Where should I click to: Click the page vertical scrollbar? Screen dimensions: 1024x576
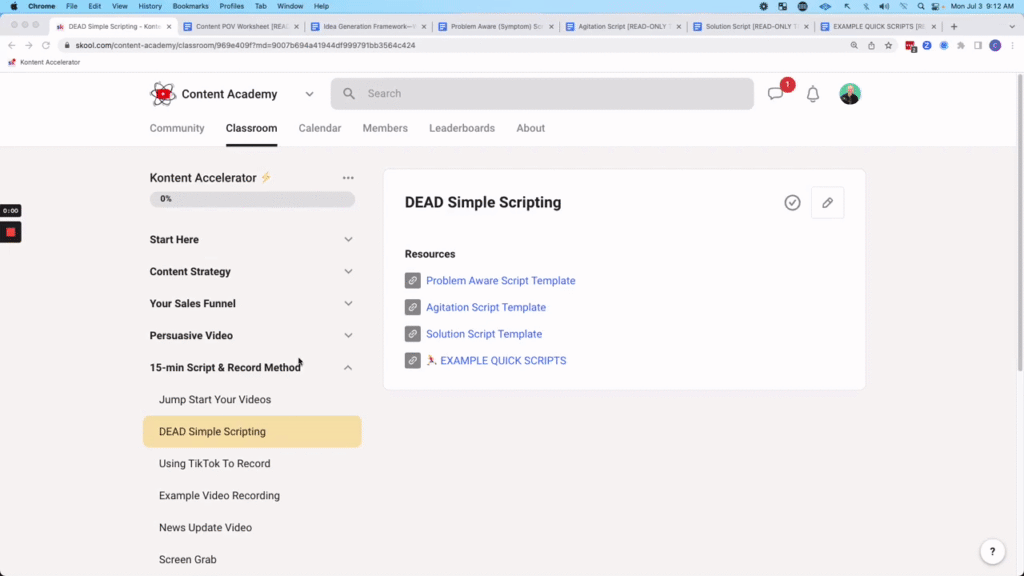(x=1019, y=223)
